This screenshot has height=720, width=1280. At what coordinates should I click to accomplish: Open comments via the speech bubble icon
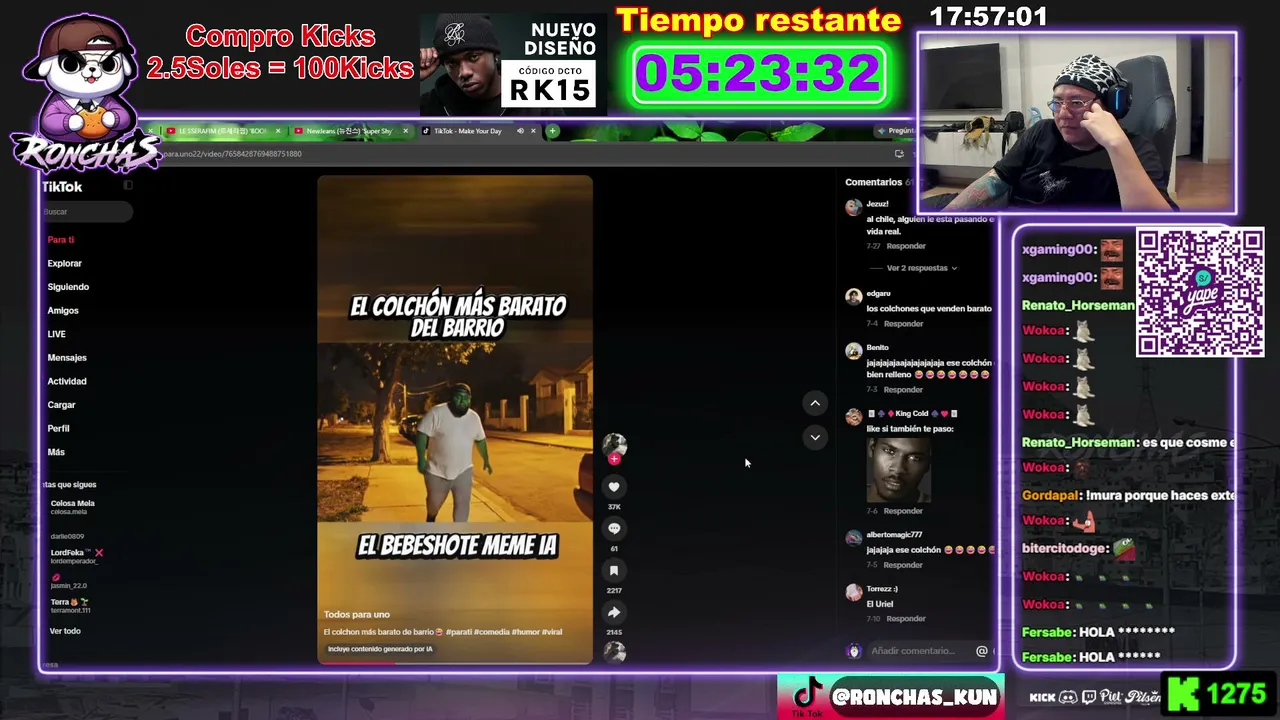[614, 529]
